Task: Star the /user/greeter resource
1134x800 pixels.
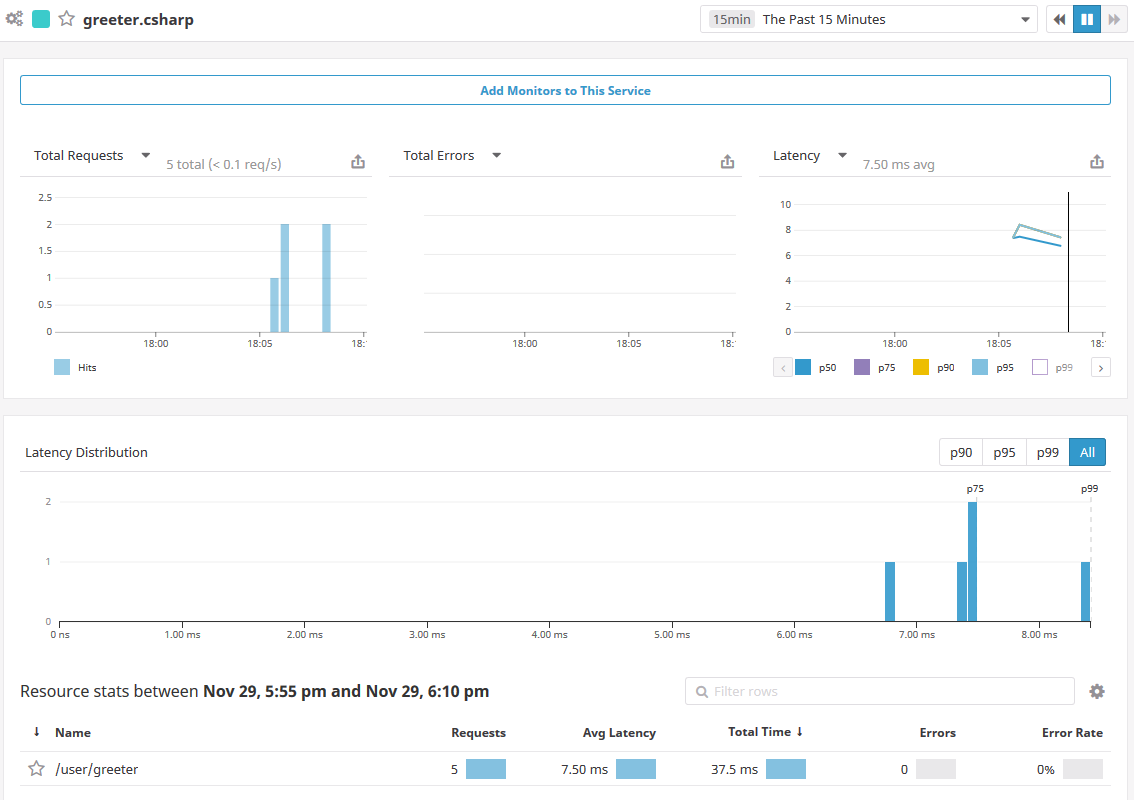Action: coord(36,768)
